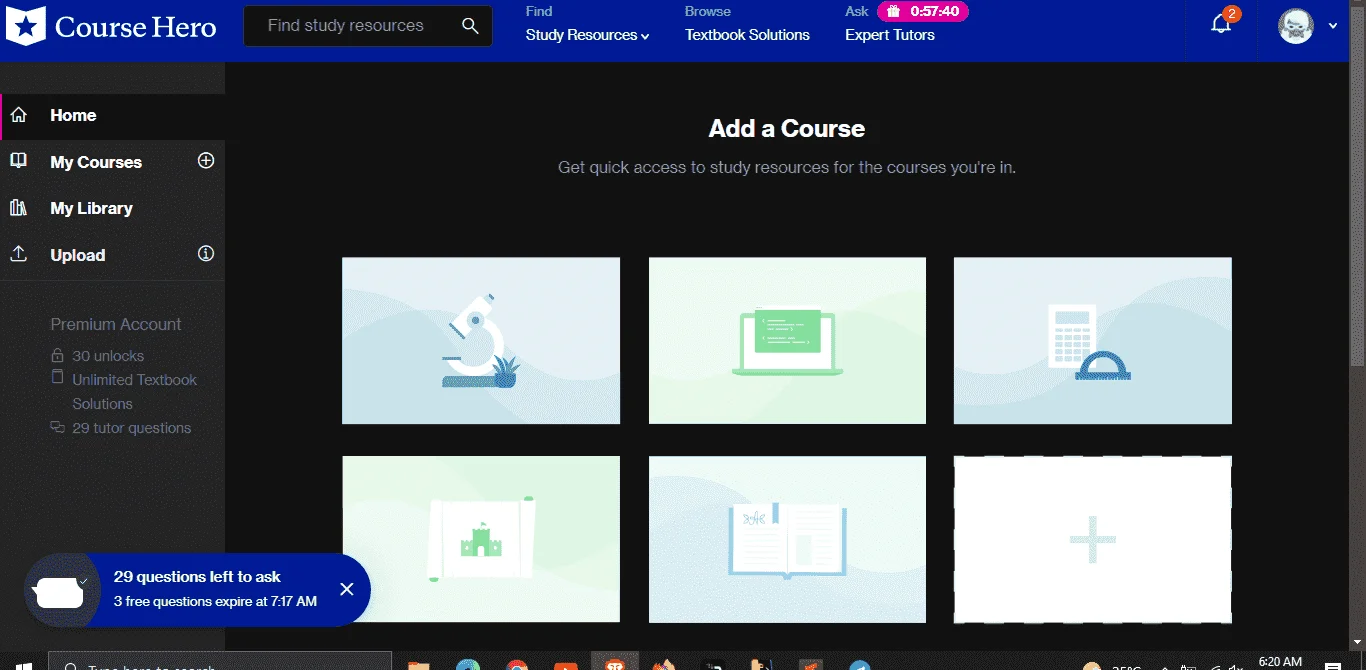Open Browse Textbook Solutions
Screen dimensions: 1366x670
(747, 35)
